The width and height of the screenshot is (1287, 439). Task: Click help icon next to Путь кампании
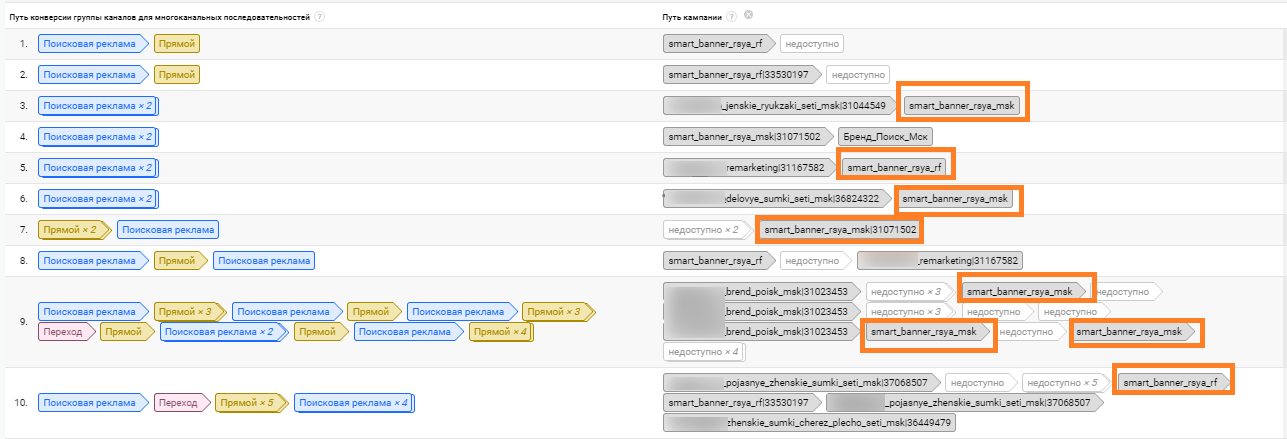click(733, 17)
